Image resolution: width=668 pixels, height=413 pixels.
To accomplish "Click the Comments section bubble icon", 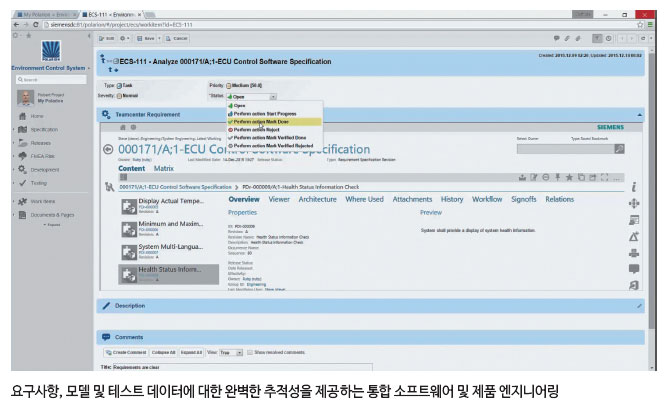I will click(x=106, y=337).
